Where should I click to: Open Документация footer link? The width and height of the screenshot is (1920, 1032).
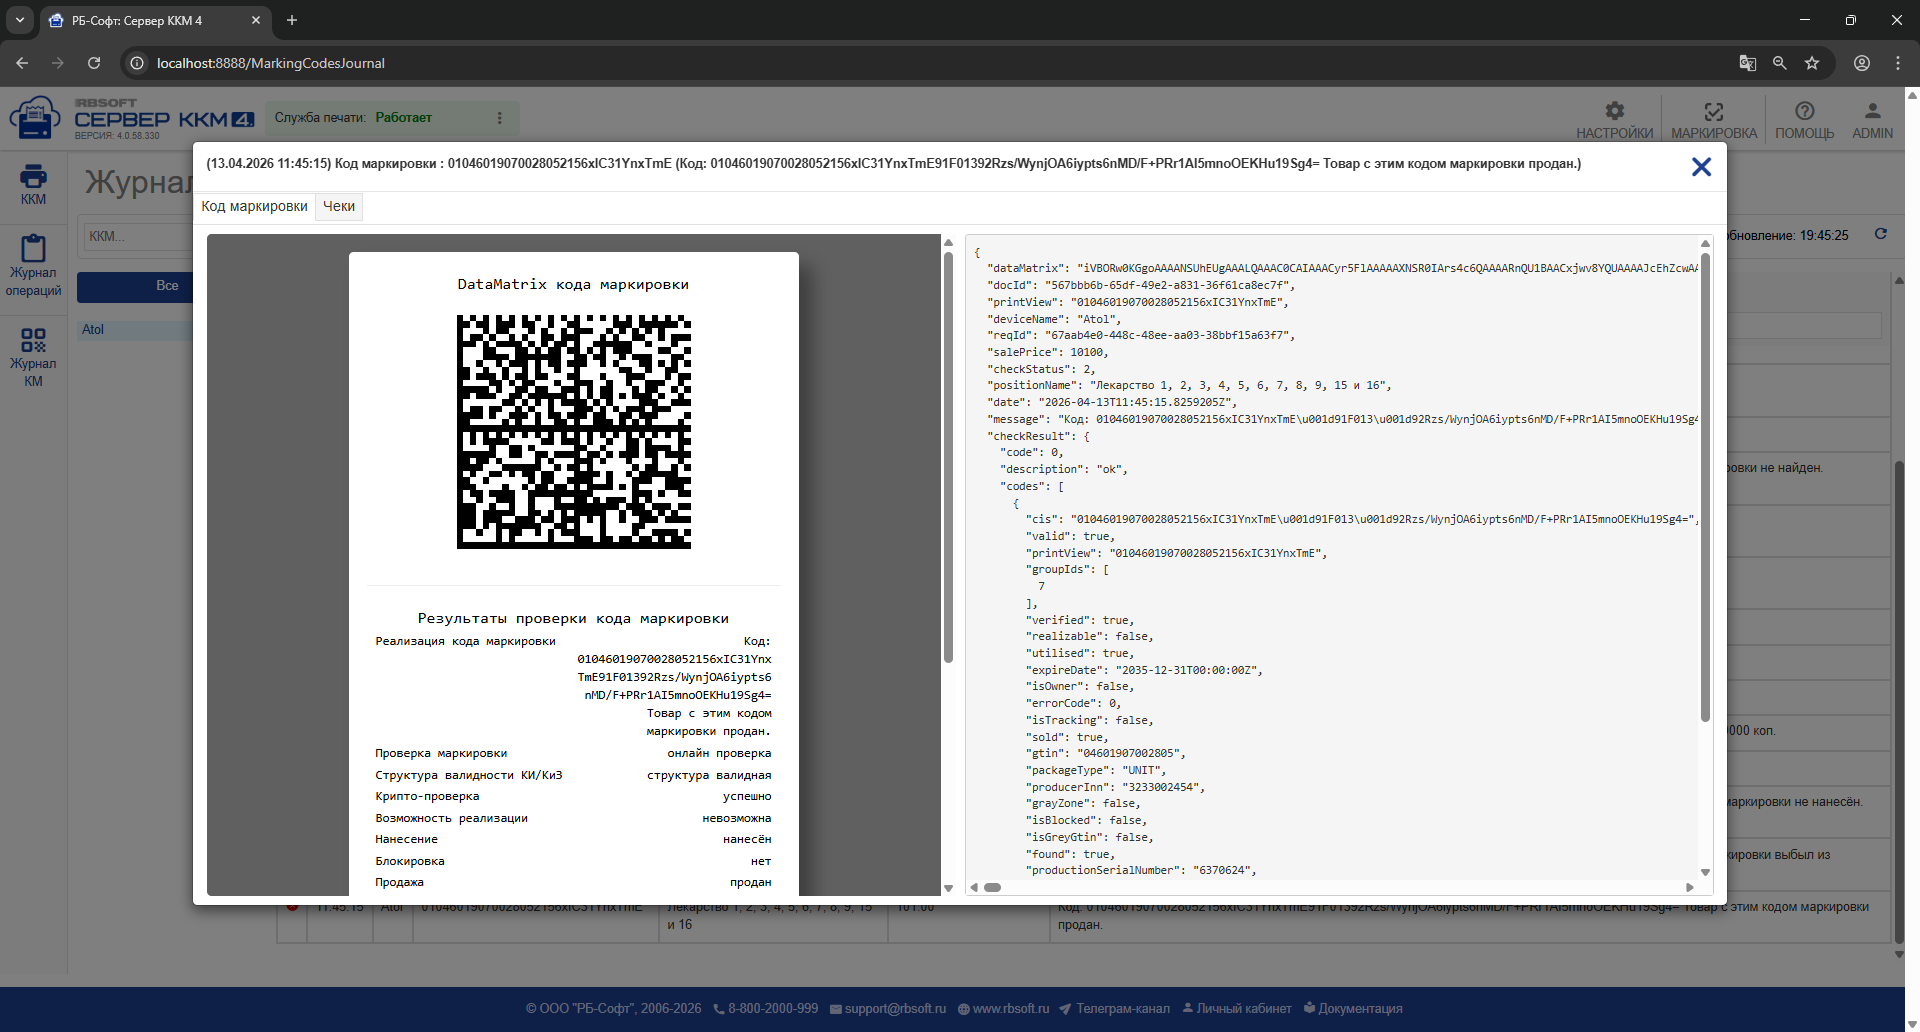coord(1353,1008)
